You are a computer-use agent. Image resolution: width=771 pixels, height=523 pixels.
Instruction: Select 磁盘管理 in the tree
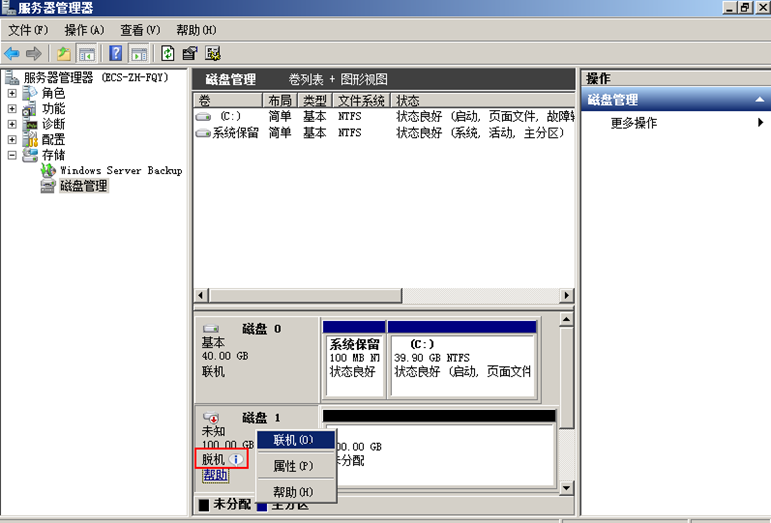pyautogui.click(x=84, y=186)
